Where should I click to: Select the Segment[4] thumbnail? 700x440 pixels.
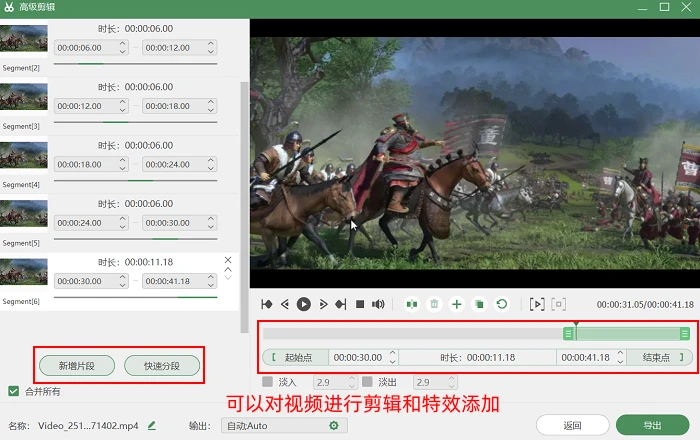(x=24, y=155)
